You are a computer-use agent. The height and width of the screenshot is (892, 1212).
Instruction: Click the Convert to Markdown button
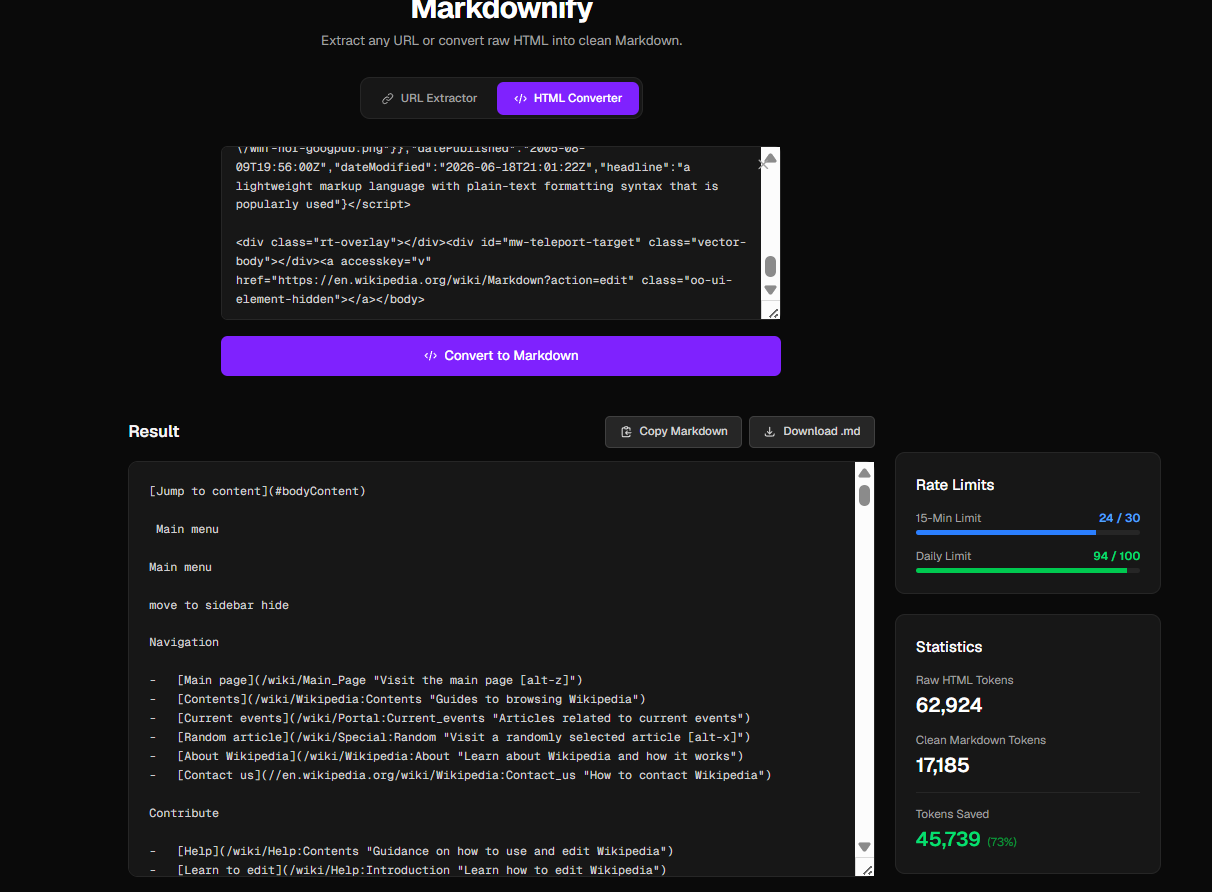pos(501,356)
